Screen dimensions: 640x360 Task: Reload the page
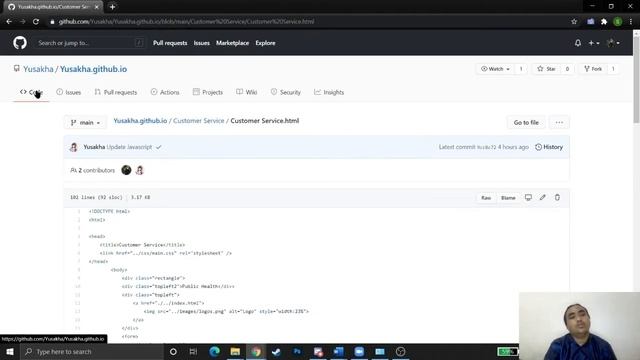tap(36, 22)
